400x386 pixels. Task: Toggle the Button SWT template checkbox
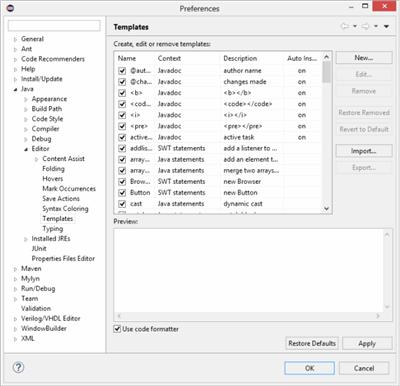pyautogui.click(x=122, y=193)
